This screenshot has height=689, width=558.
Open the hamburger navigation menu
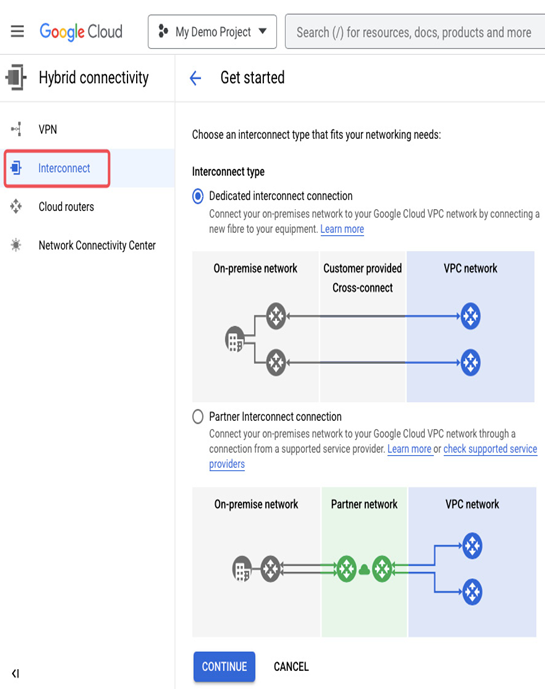tap(18, 32)
